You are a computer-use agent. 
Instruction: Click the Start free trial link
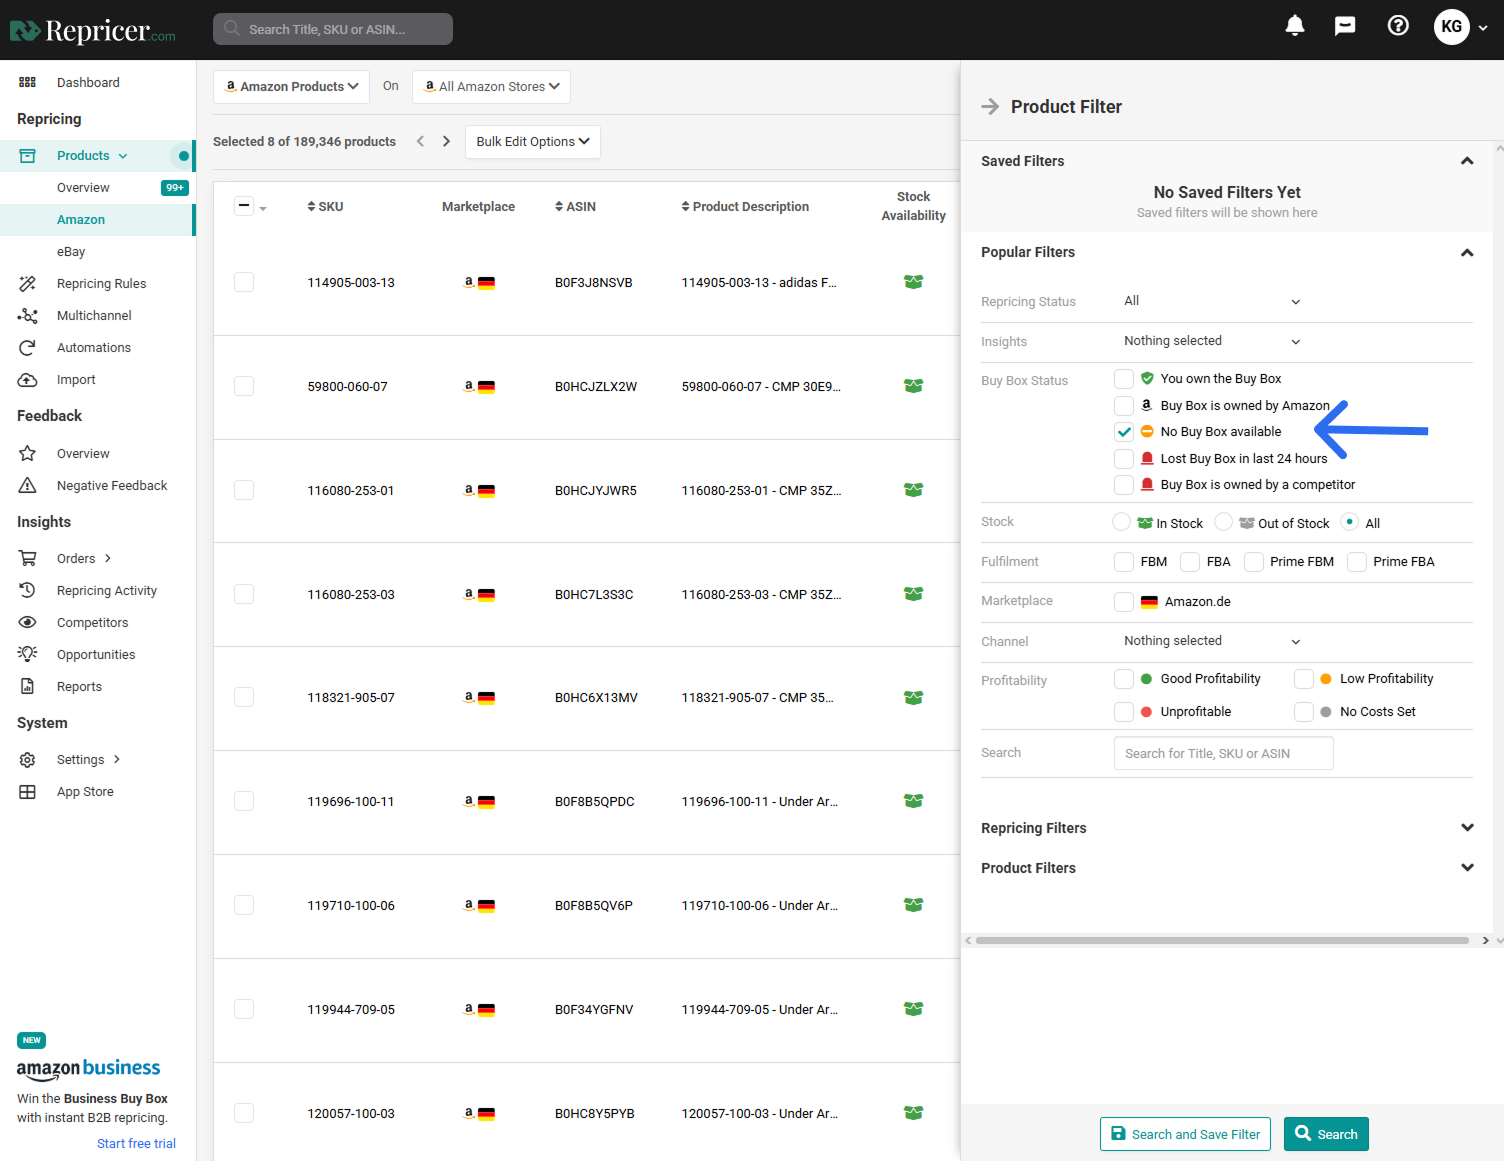pos(136,1144)
